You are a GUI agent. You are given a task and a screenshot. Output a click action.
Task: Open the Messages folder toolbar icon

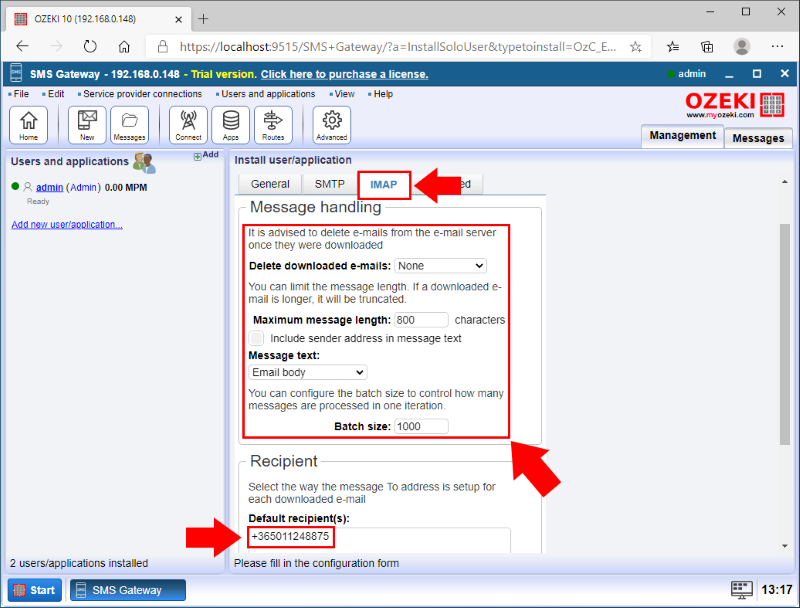pos(130,125)
